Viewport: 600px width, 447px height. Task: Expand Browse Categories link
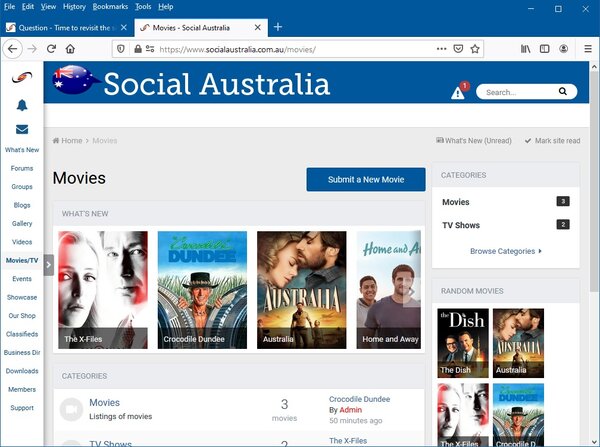point(505,251)
